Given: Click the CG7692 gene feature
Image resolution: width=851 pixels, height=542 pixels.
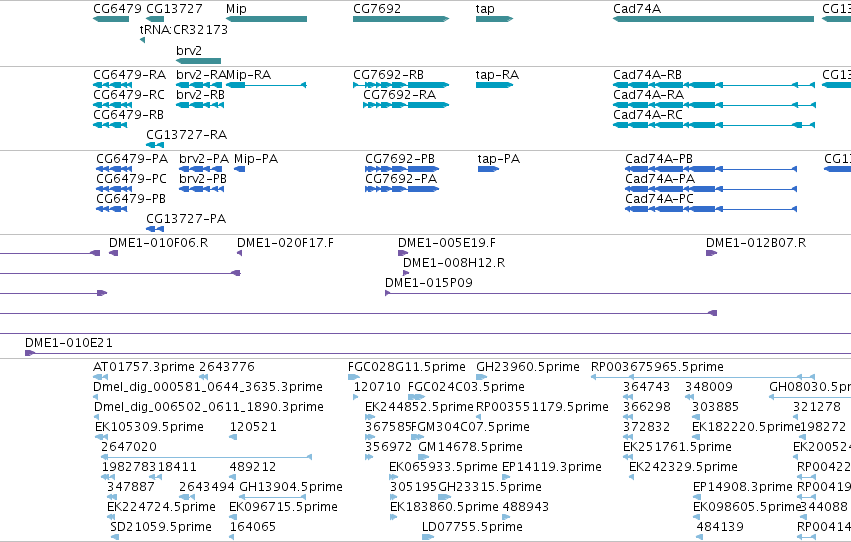Looking at the screenshot, I should click(x=401, y=19).
